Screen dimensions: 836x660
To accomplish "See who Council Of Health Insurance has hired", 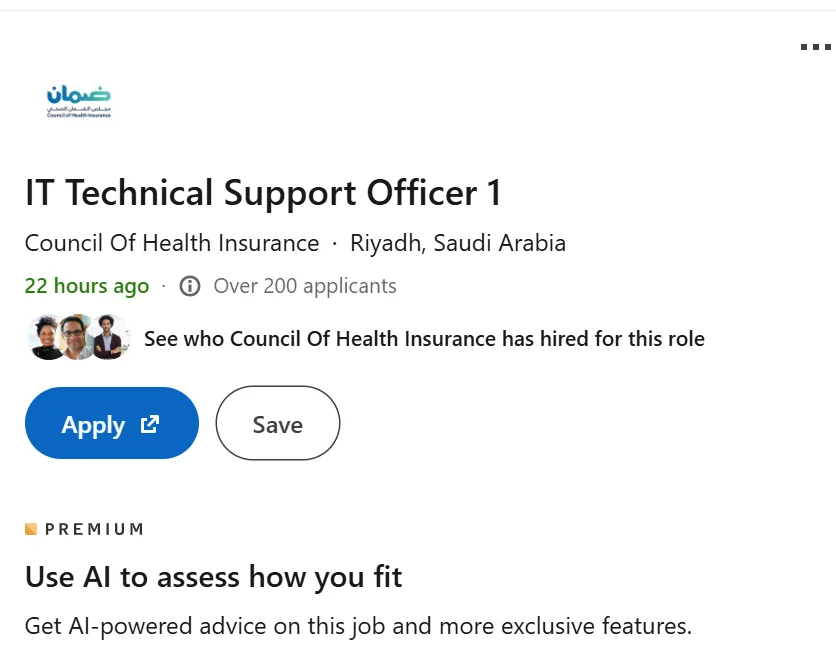I will pyautogui.click(x=424, y=339).
